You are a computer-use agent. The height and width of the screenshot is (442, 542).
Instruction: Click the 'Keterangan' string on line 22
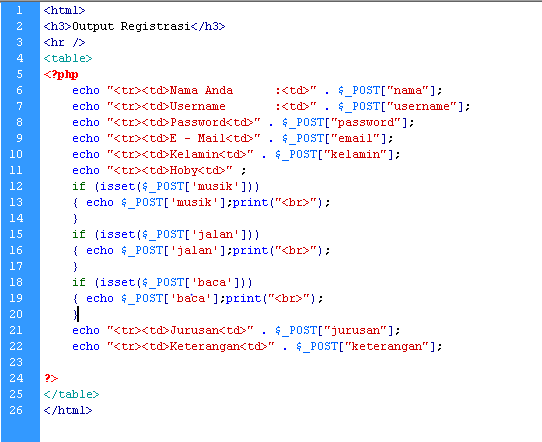click(x=205, y=346)
